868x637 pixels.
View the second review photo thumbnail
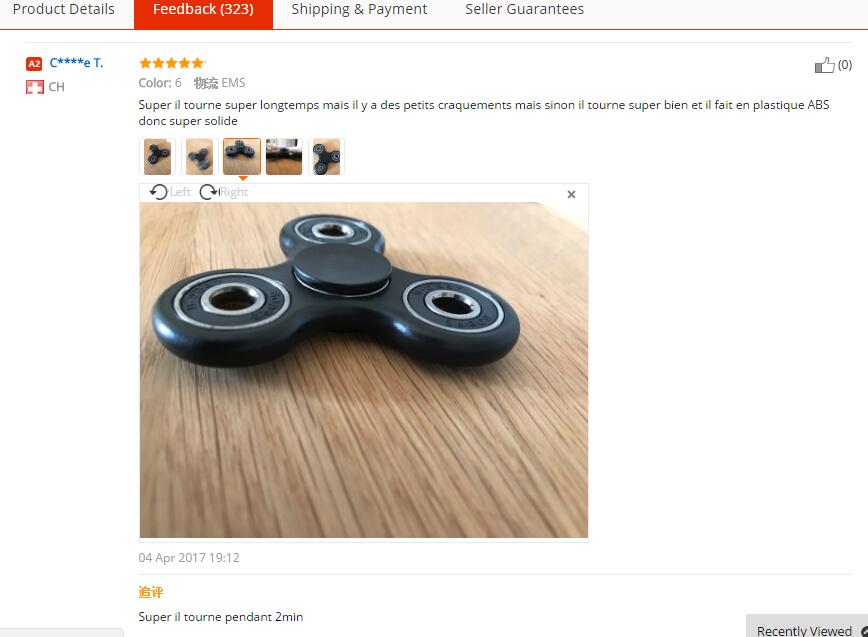[199, 157]
